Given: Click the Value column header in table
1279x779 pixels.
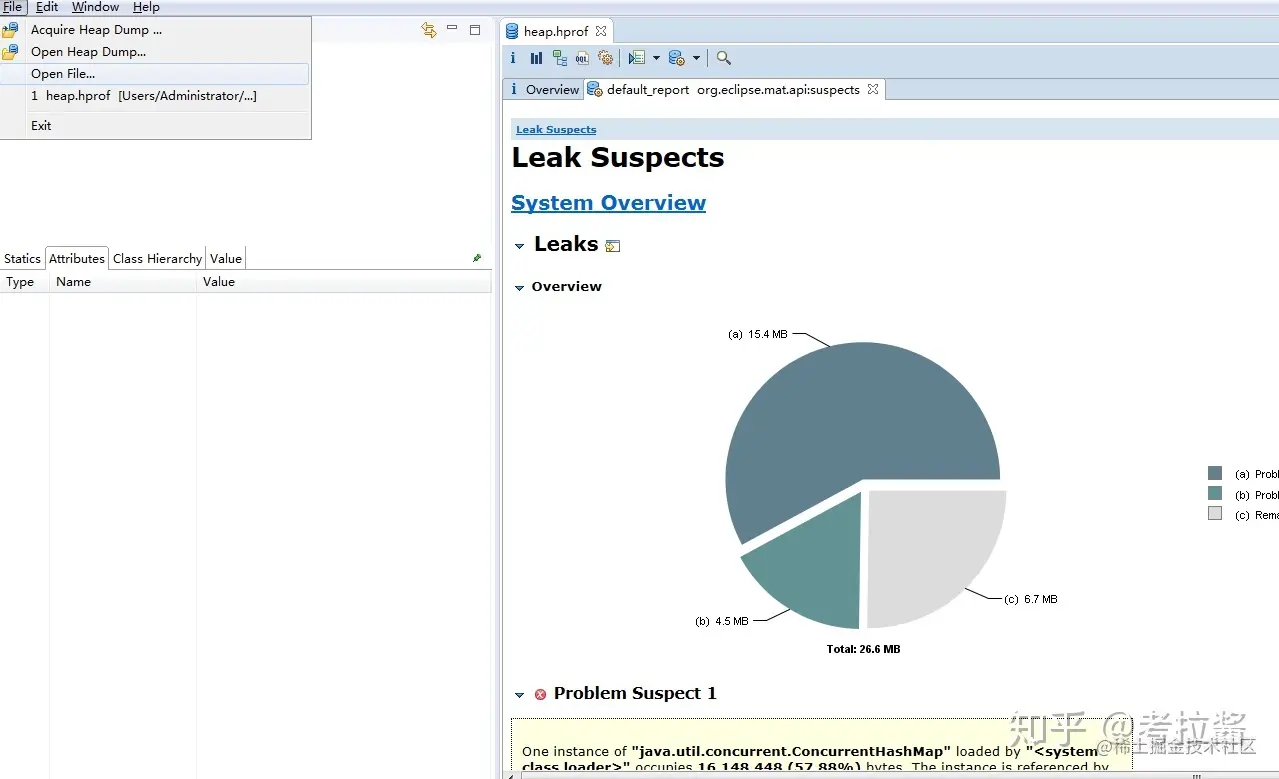Looking at the screenshot, I should pos(344,282).
